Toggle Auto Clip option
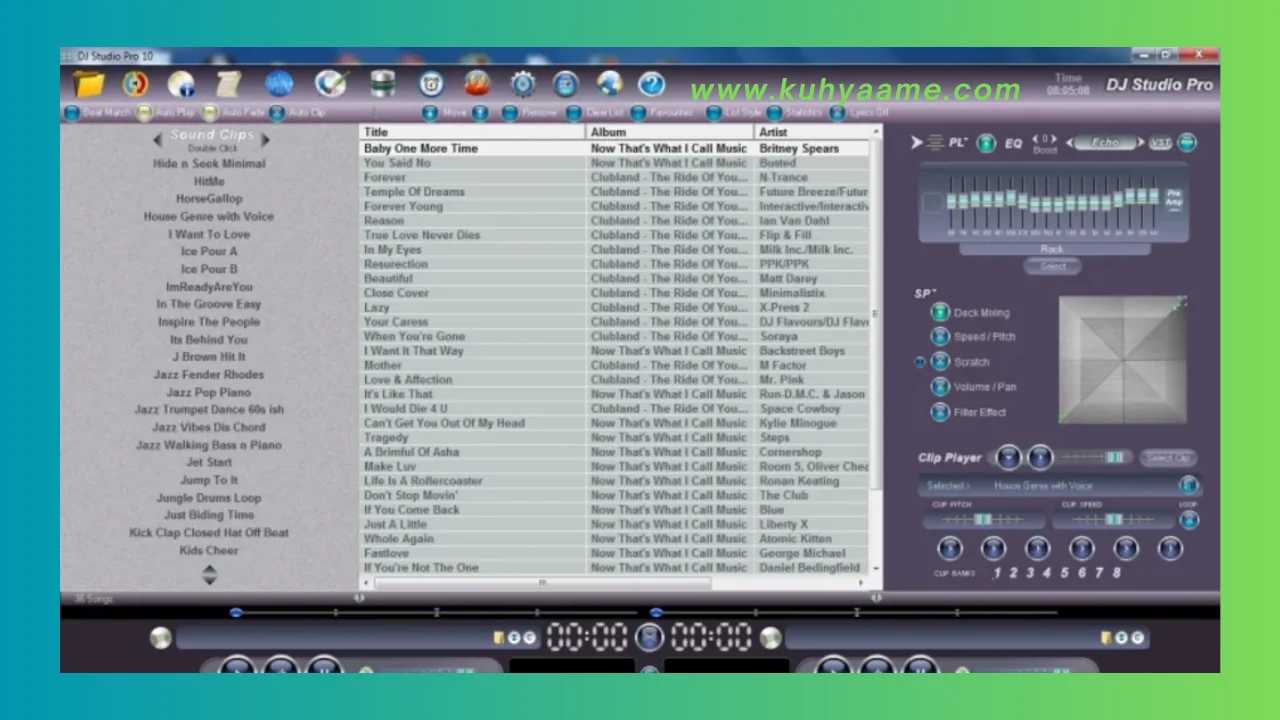This screenshot has width=1280, height=720. tap(277, 113)
